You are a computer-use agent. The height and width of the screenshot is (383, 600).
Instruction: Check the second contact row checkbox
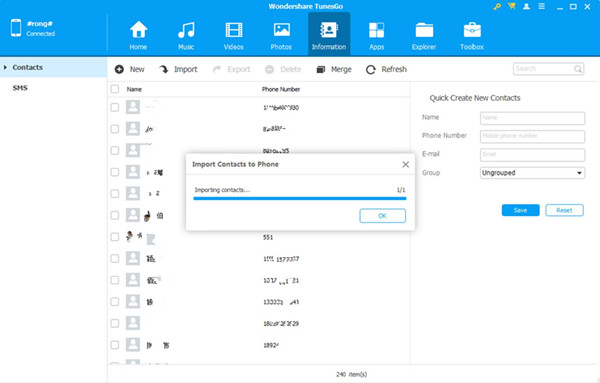coord(115,129)
